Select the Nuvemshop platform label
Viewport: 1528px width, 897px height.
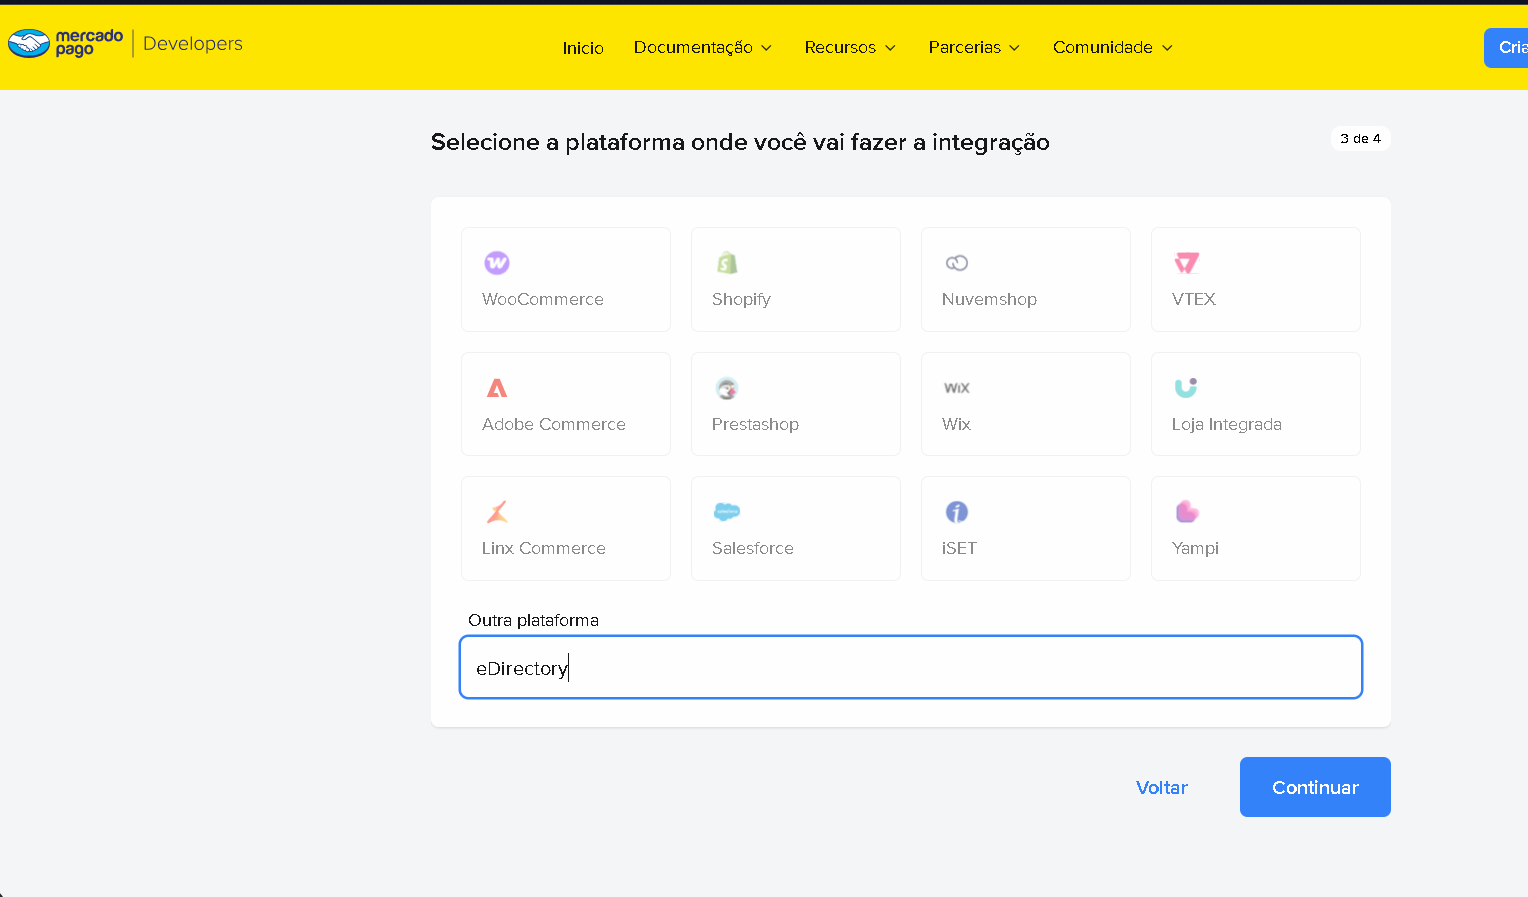click(x=989, y=299)
